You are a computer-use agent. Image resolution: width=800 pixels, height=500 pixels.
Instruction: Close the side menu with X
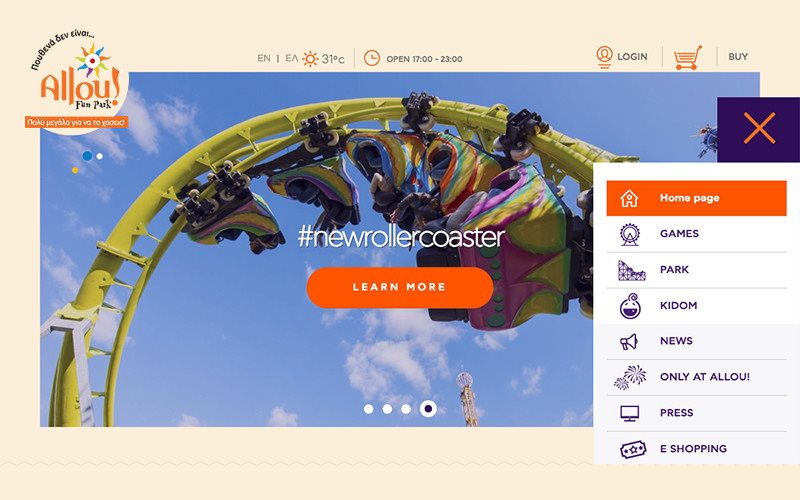click(x=759, y=128)
